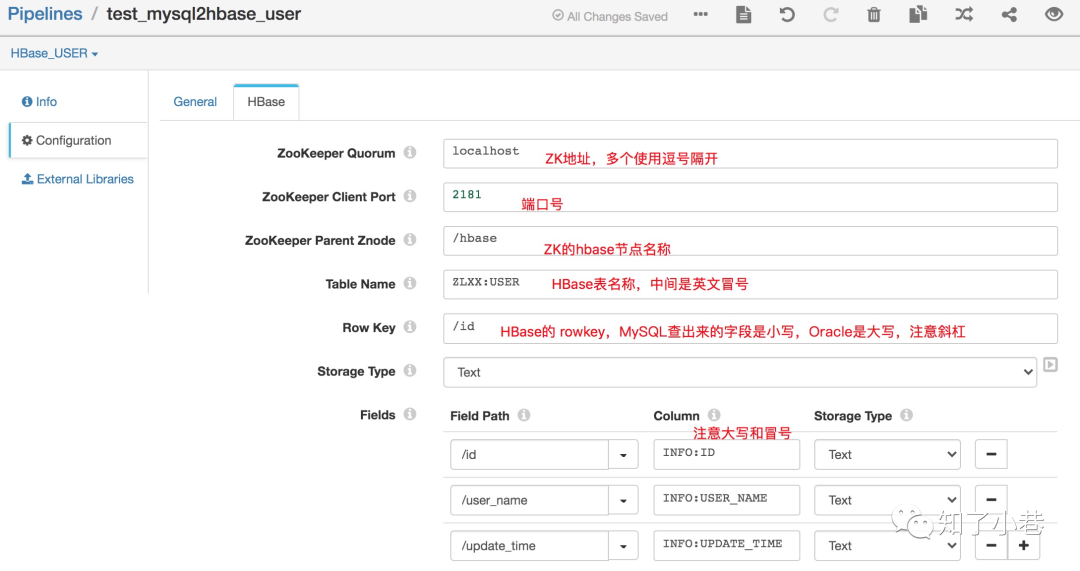Image resolution: width=1080 pixels, height=571 pixels.
Task: Go to Pipelines breadcrumb link
Action: click(45, 14)
